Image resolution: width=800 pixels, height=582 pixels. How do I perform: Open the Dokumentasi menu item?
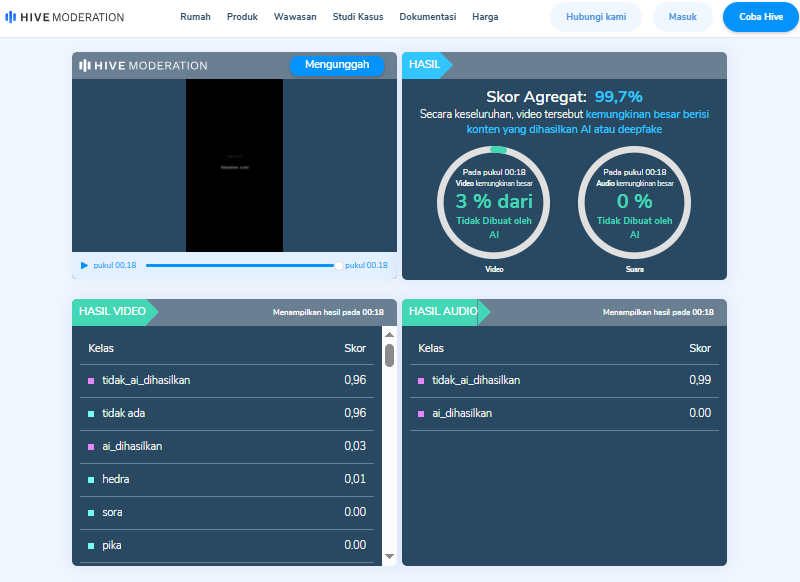point(428,17)
